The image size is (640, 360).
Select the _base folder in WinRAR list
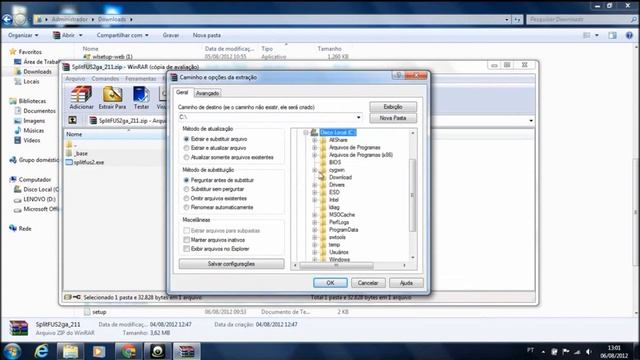tap(78, 153)
